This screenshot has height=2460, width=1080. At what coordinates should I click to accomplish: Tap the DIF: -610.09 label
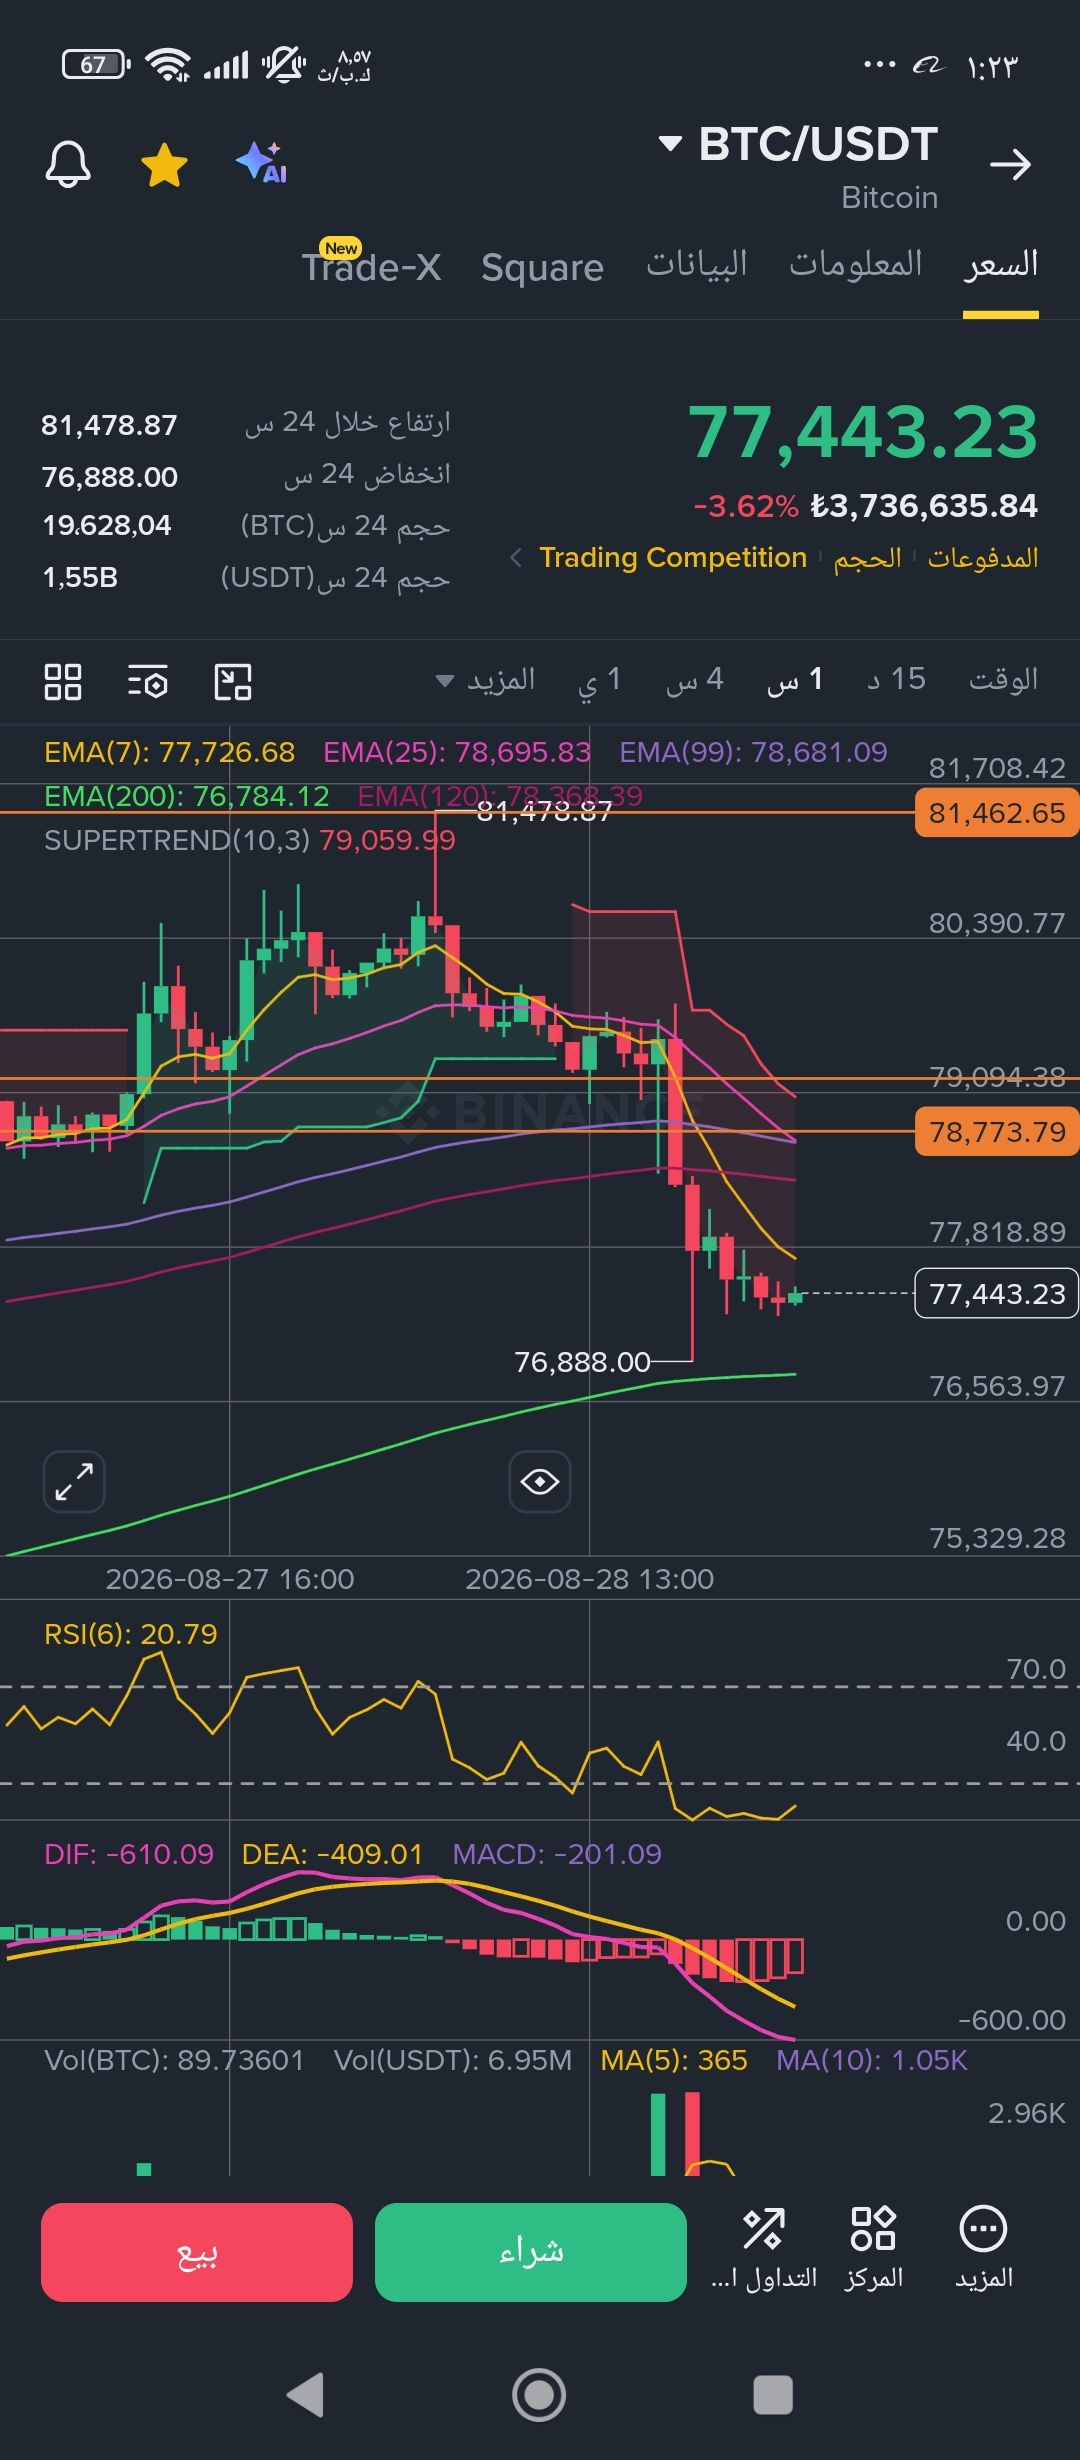point(129,1854)
